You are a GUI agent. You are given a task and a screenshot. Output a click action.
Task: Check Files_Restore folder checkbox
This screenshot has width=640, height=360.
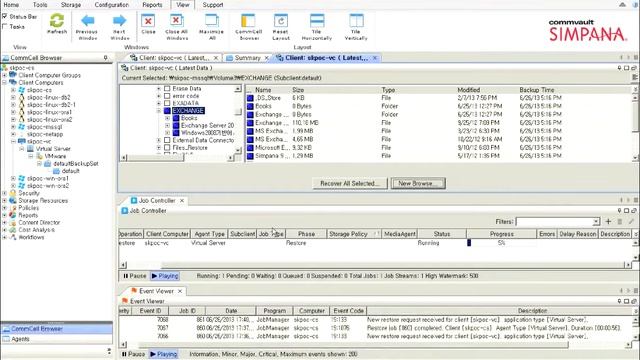[167, 147]
